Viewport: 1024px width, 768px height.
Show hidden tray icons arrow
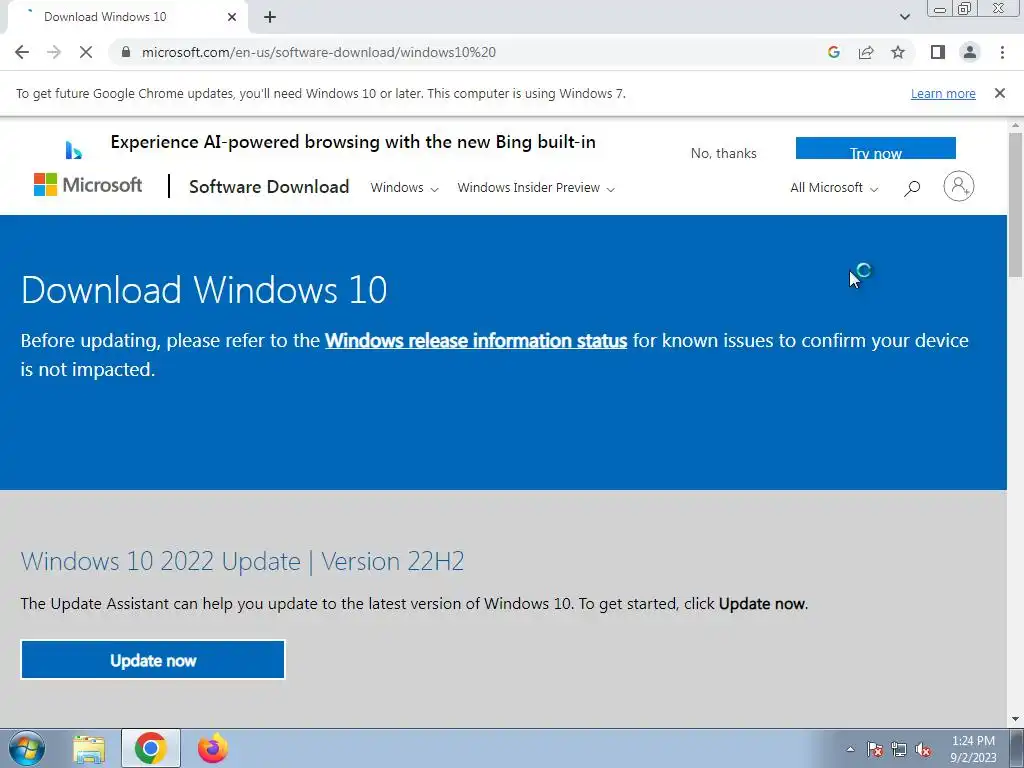click(x=850, y=749)
